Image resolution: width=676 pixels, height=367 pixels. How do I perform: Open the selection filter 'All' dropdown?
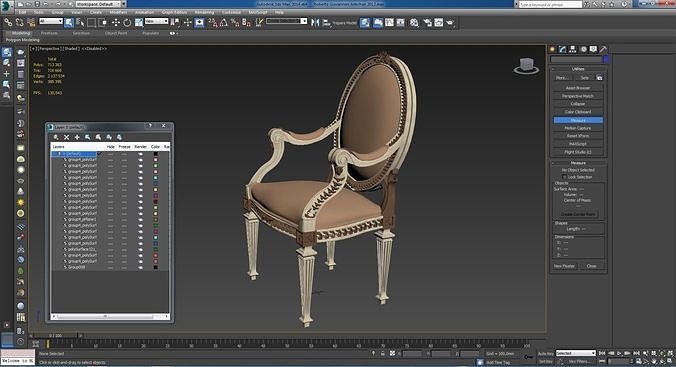[50, 21]
